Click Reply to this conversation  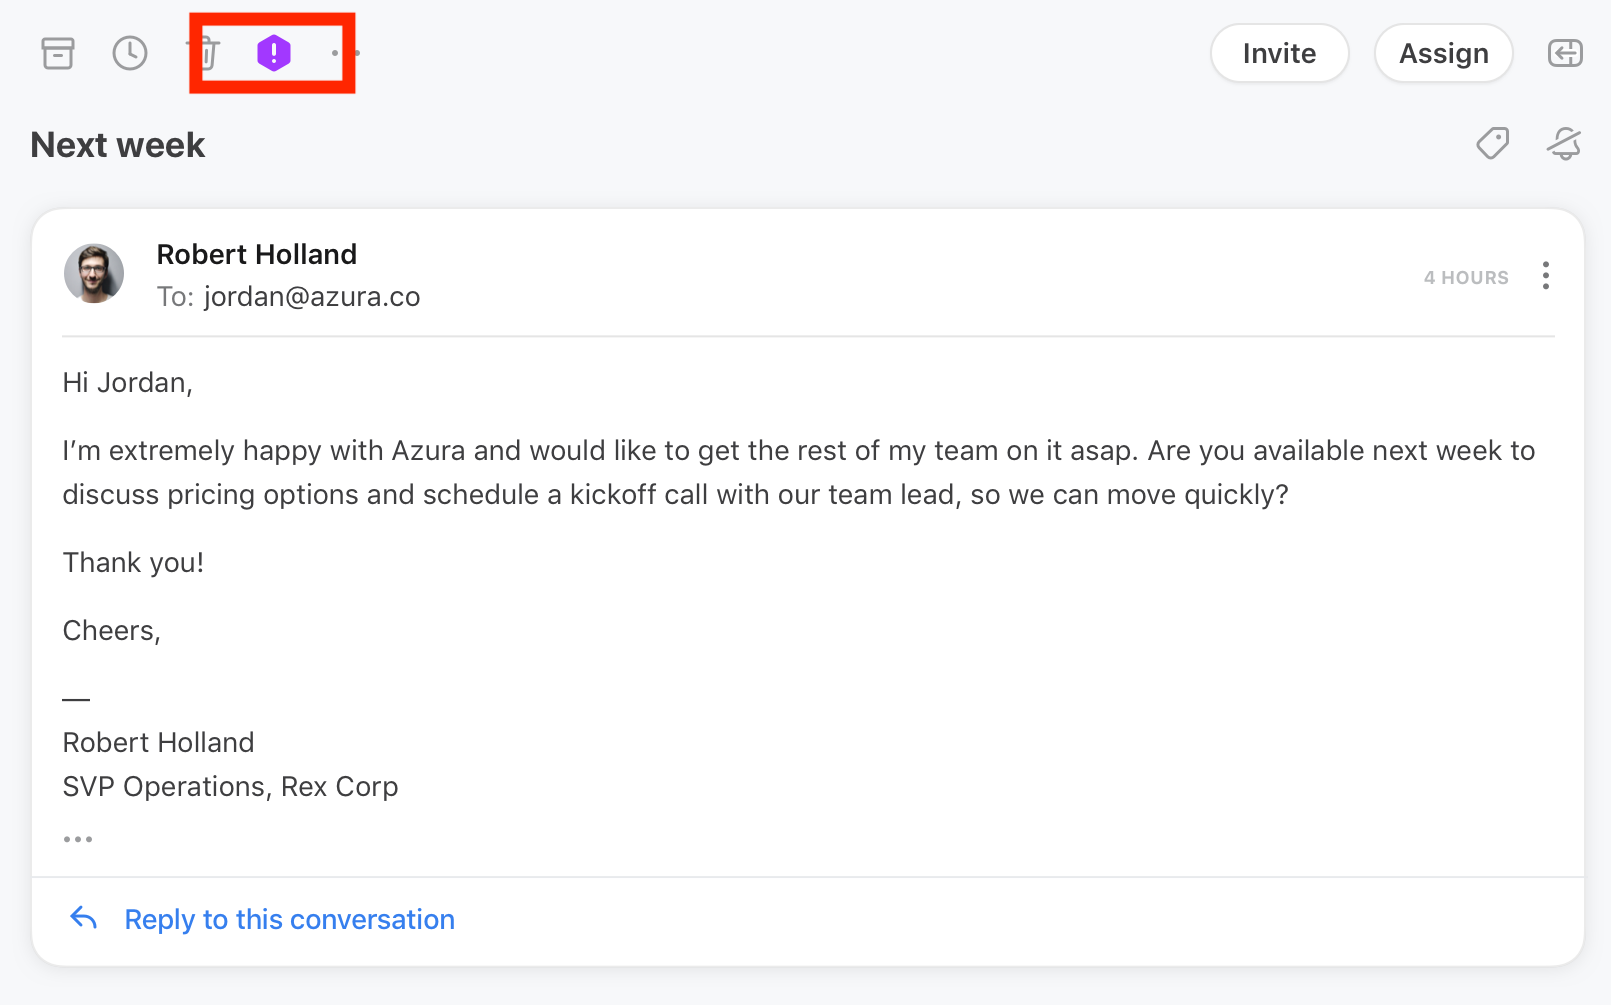click(x=289, y=919)
